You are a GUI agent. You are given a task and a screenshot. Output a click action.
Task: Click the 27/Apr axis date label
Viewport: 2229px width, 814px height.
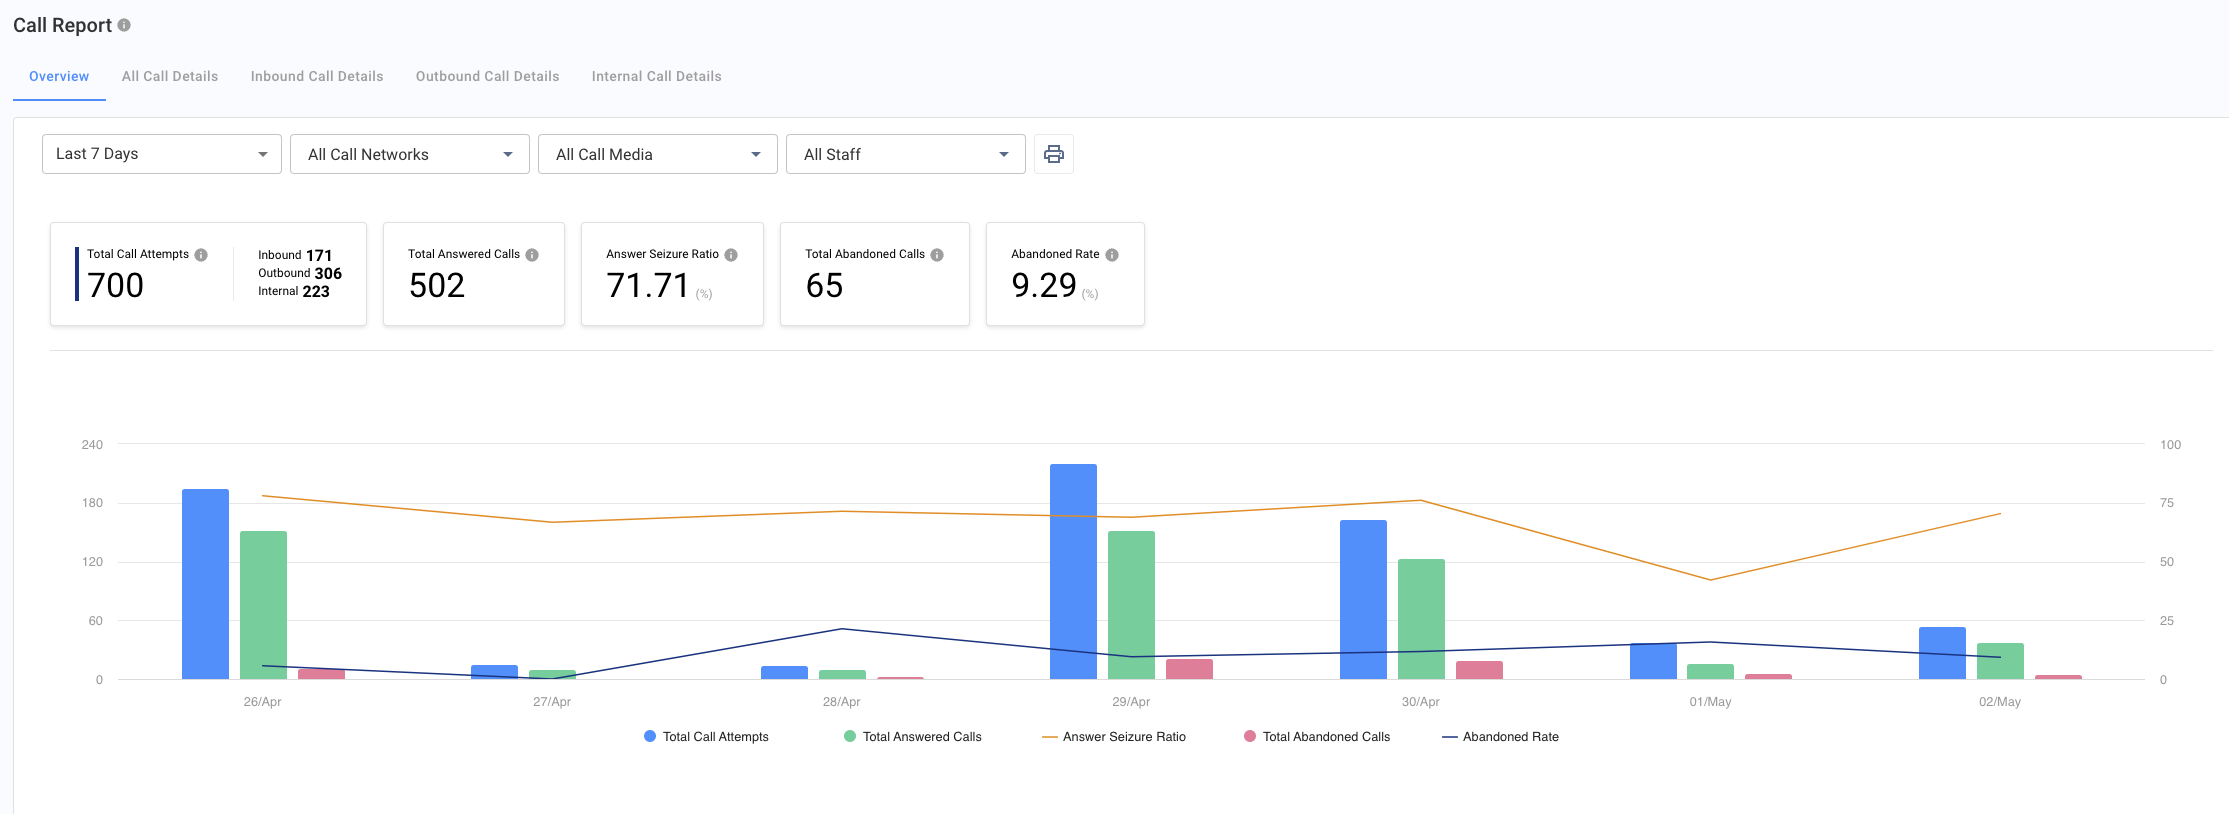point(552,702)
